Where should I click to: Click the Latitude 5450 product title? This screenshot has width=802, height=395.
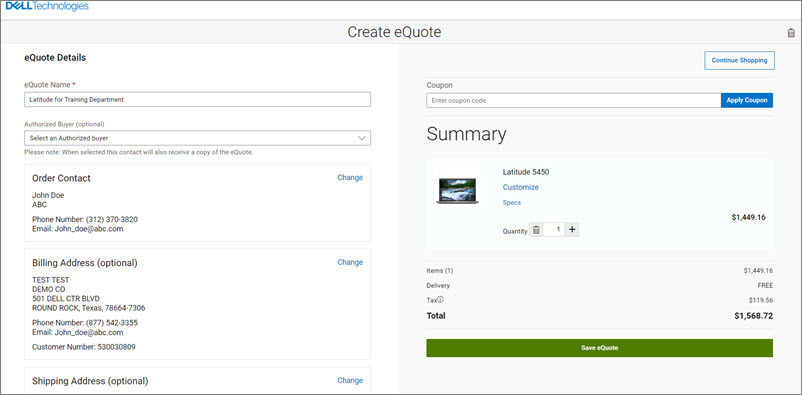pos(526,172)
